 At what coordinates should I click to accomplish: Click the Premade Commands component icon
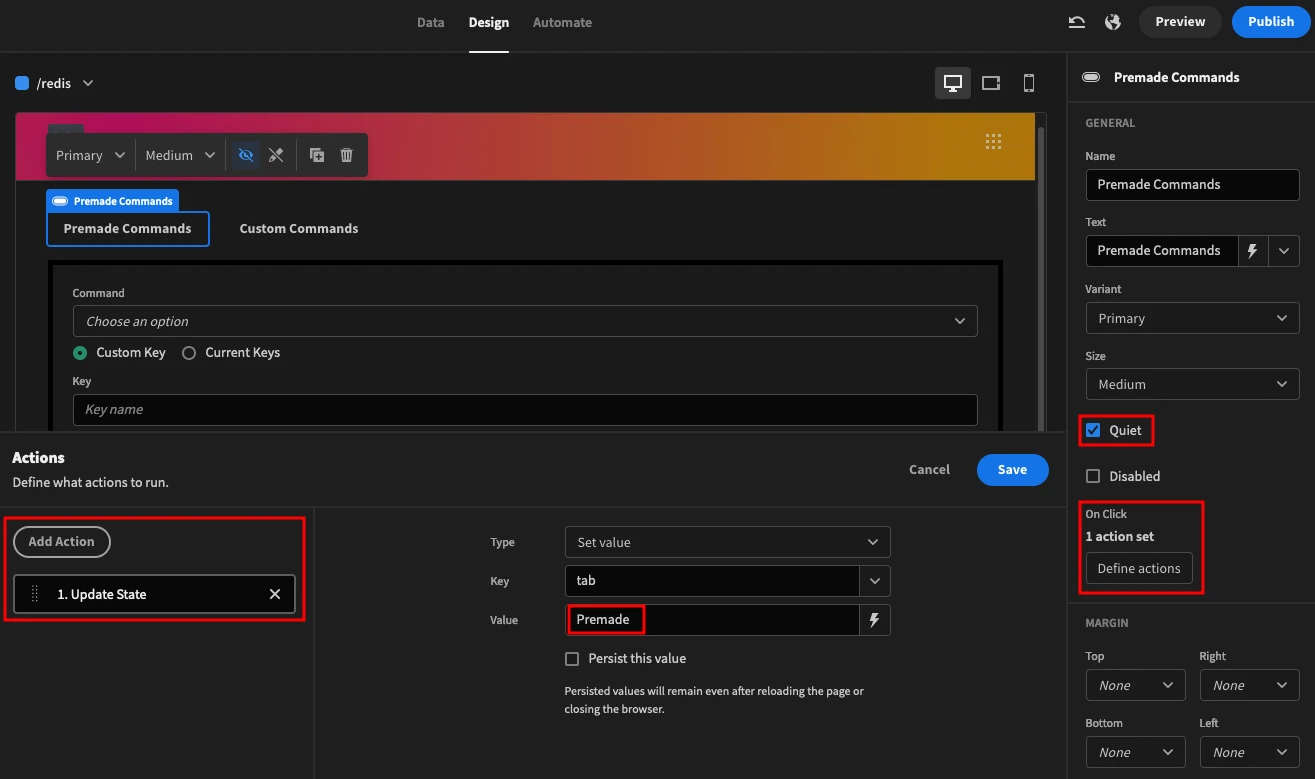1091,77
